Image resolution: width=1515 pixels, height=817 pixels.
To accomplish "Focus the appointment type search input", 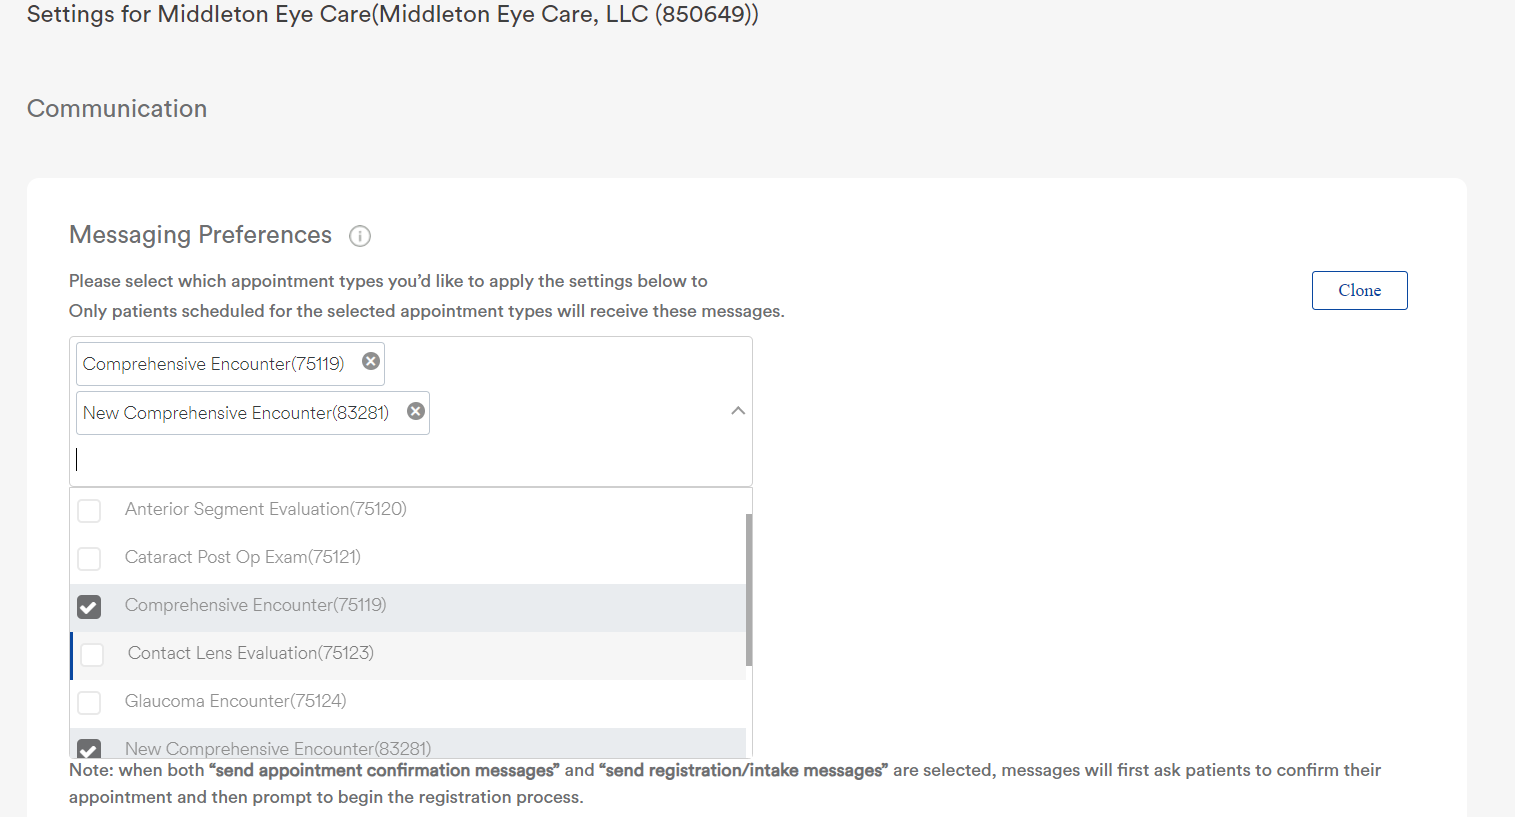I will click(400, 460).
